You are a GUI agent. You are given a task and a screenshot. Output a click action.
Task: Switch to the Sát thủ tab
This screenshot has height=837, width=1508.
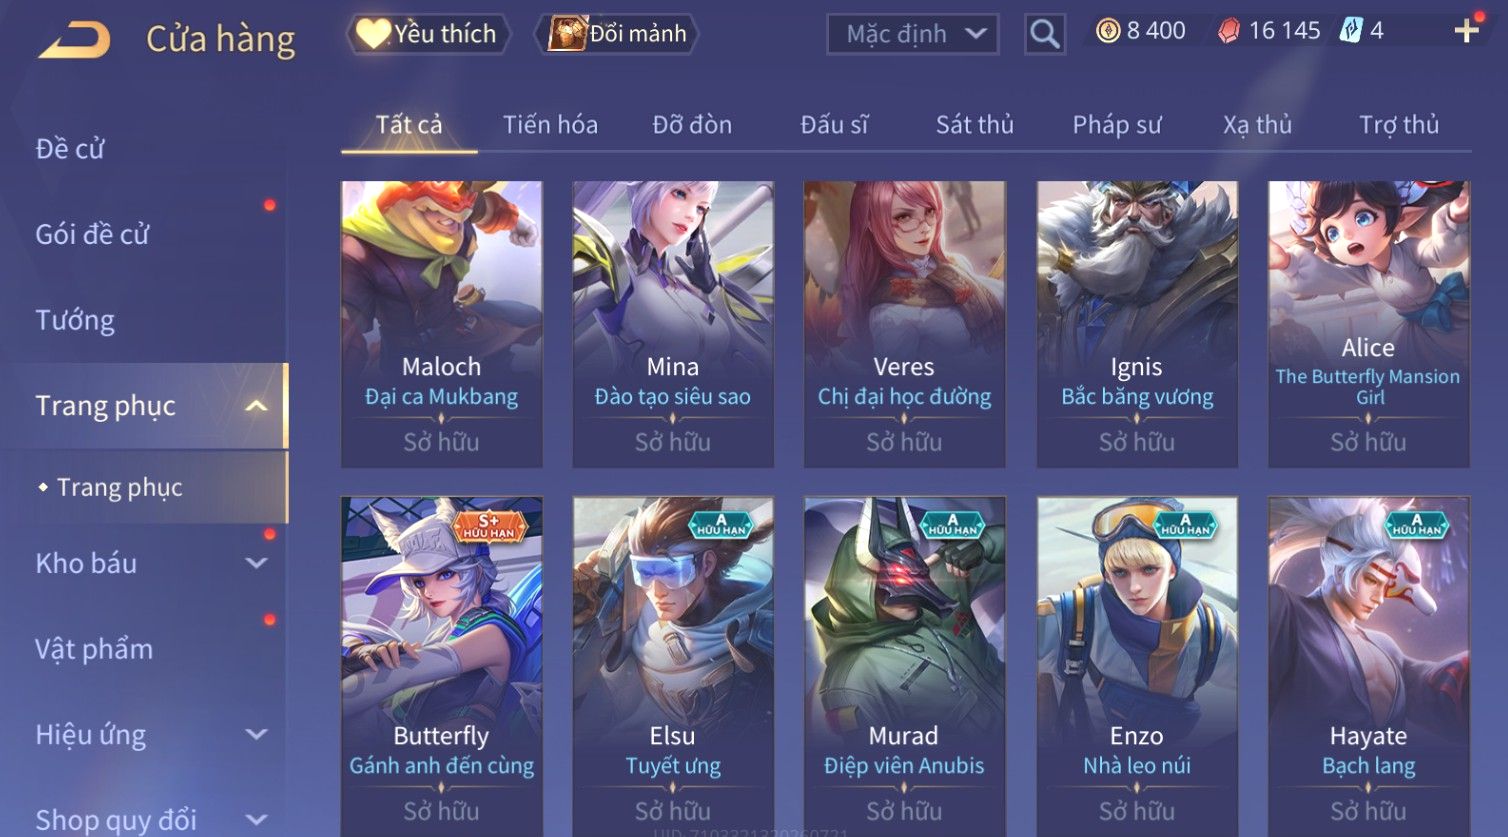point(975,125)
